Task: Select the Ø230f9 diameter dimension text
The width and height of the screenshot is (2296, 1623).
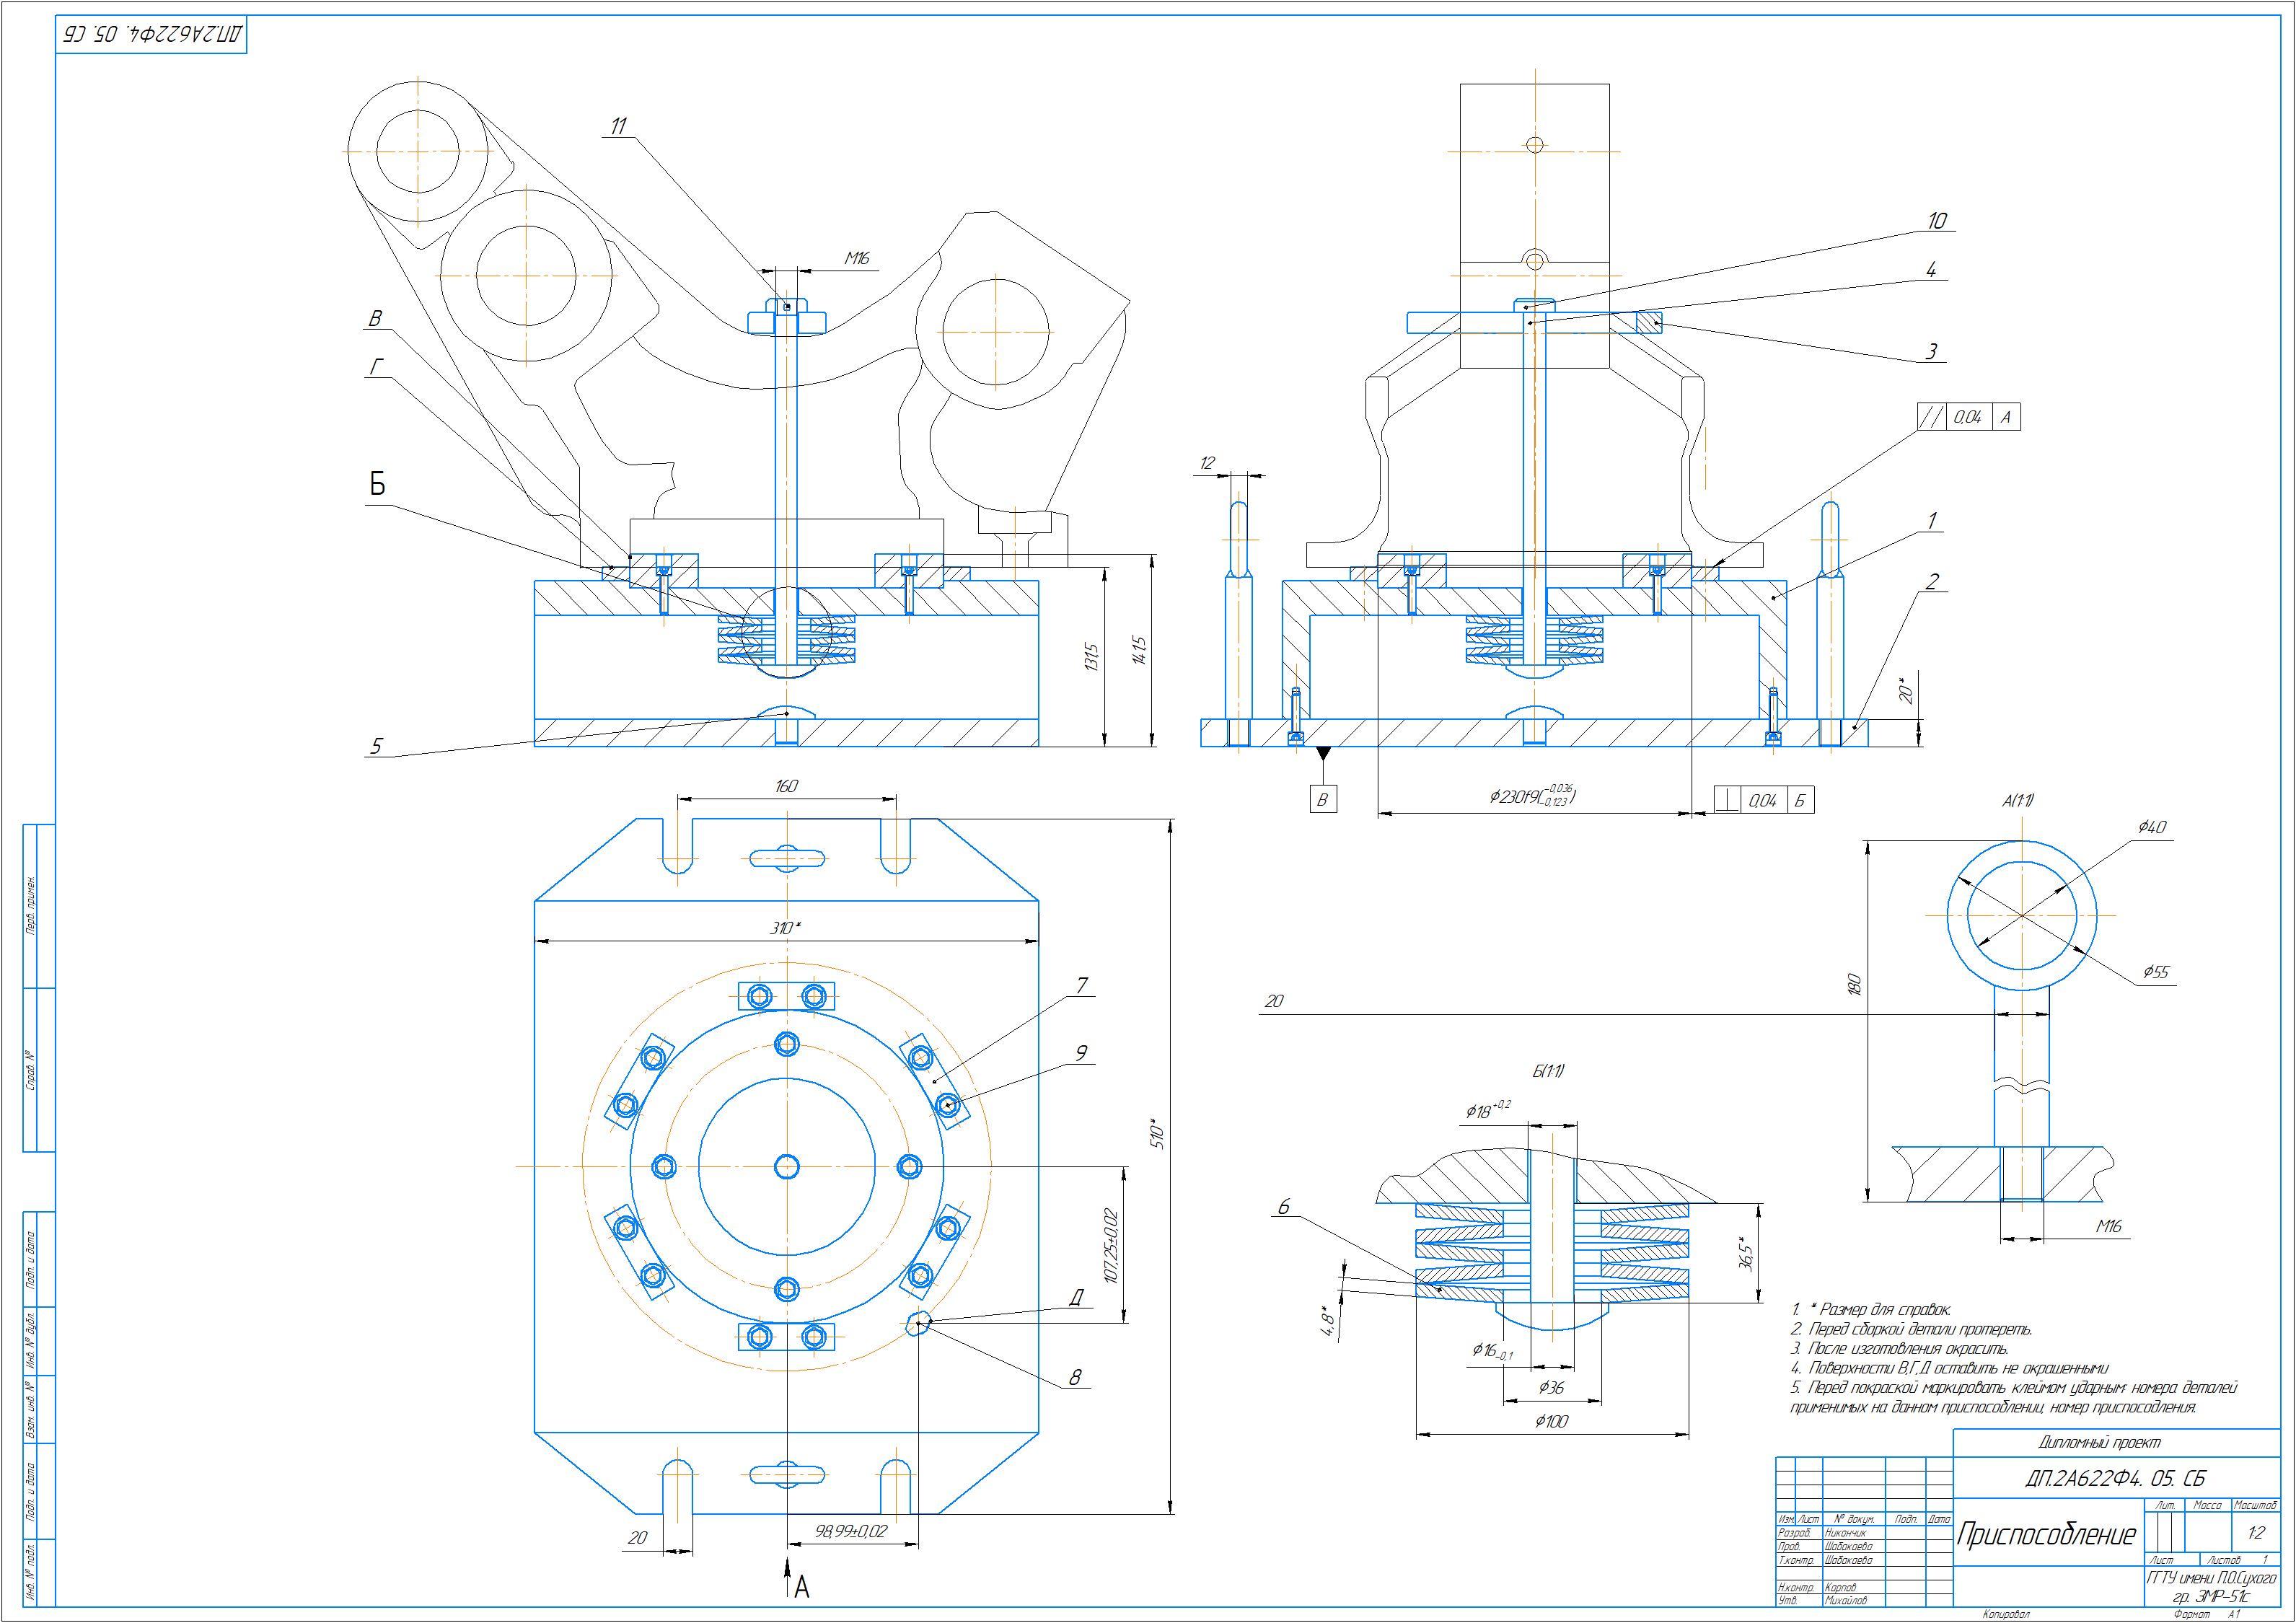Action: 1530,796
